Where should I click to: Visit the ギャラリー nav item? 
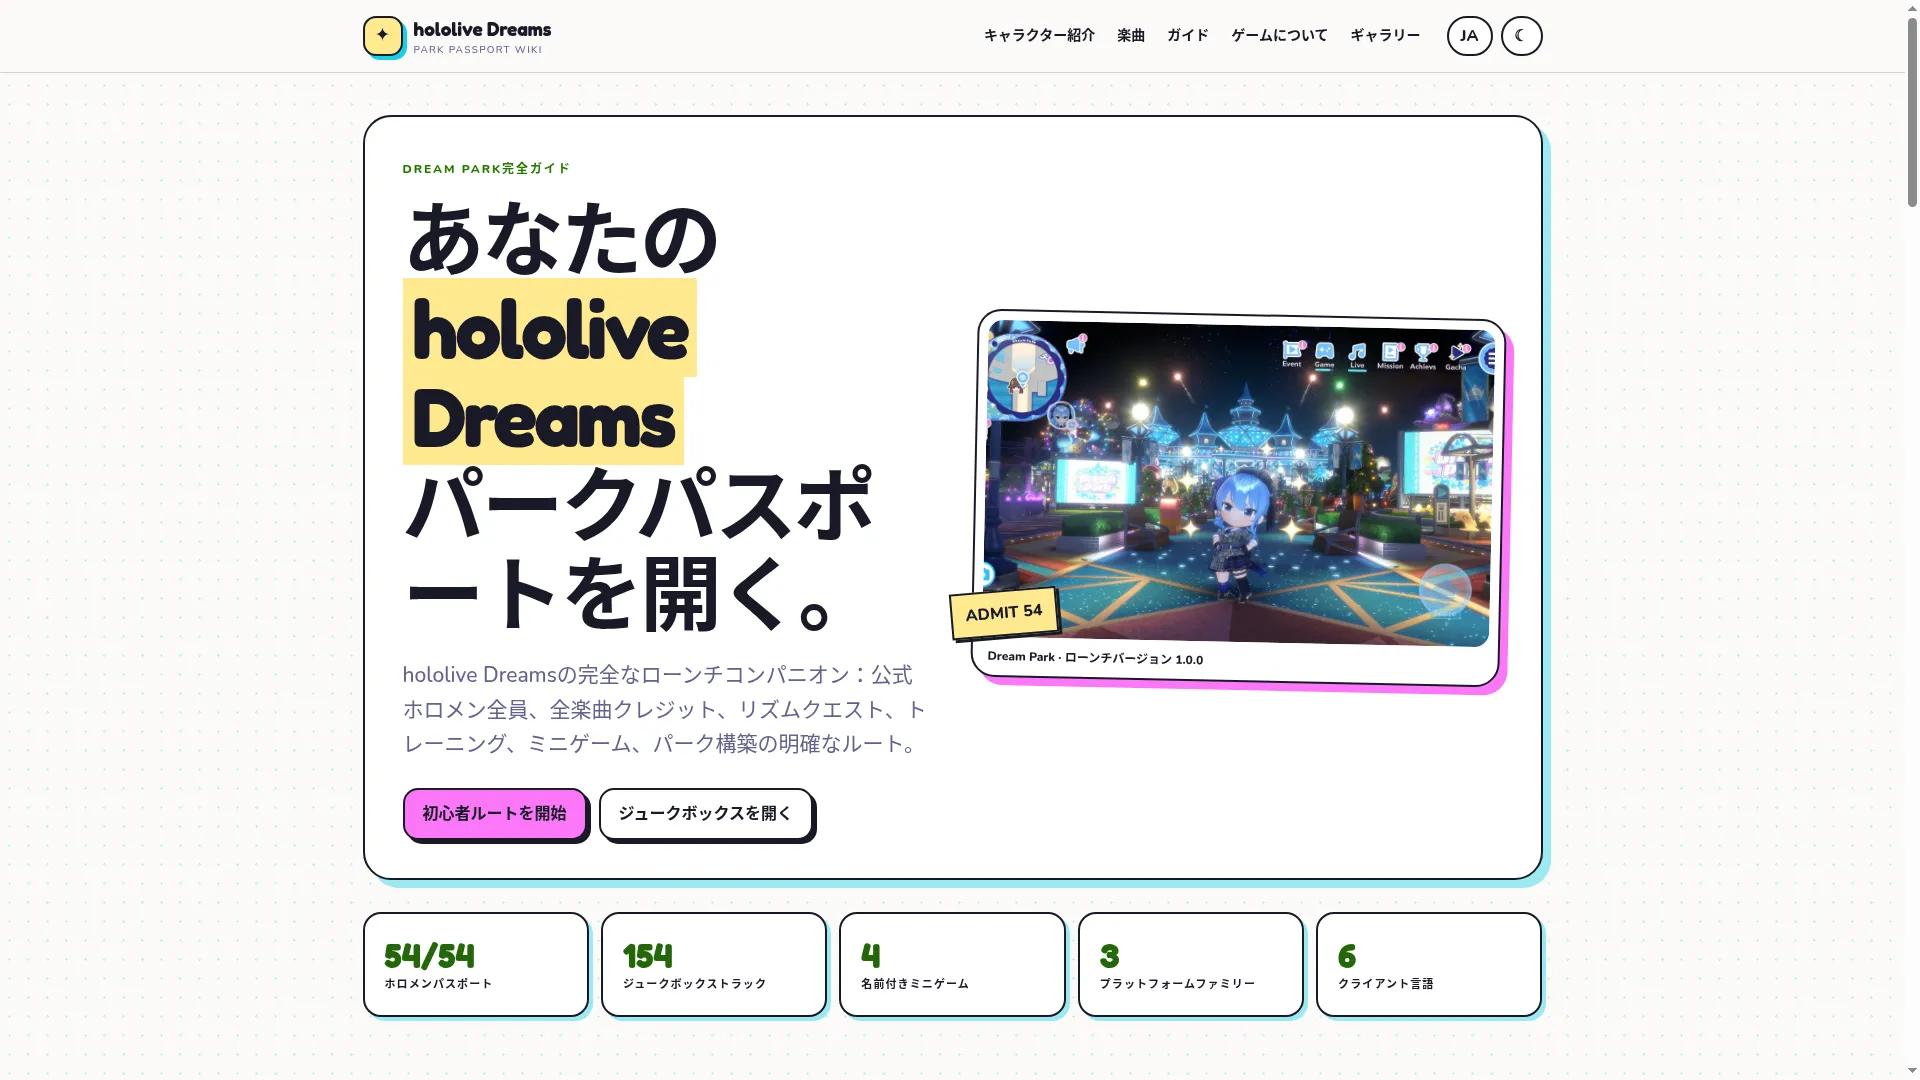1385,36
